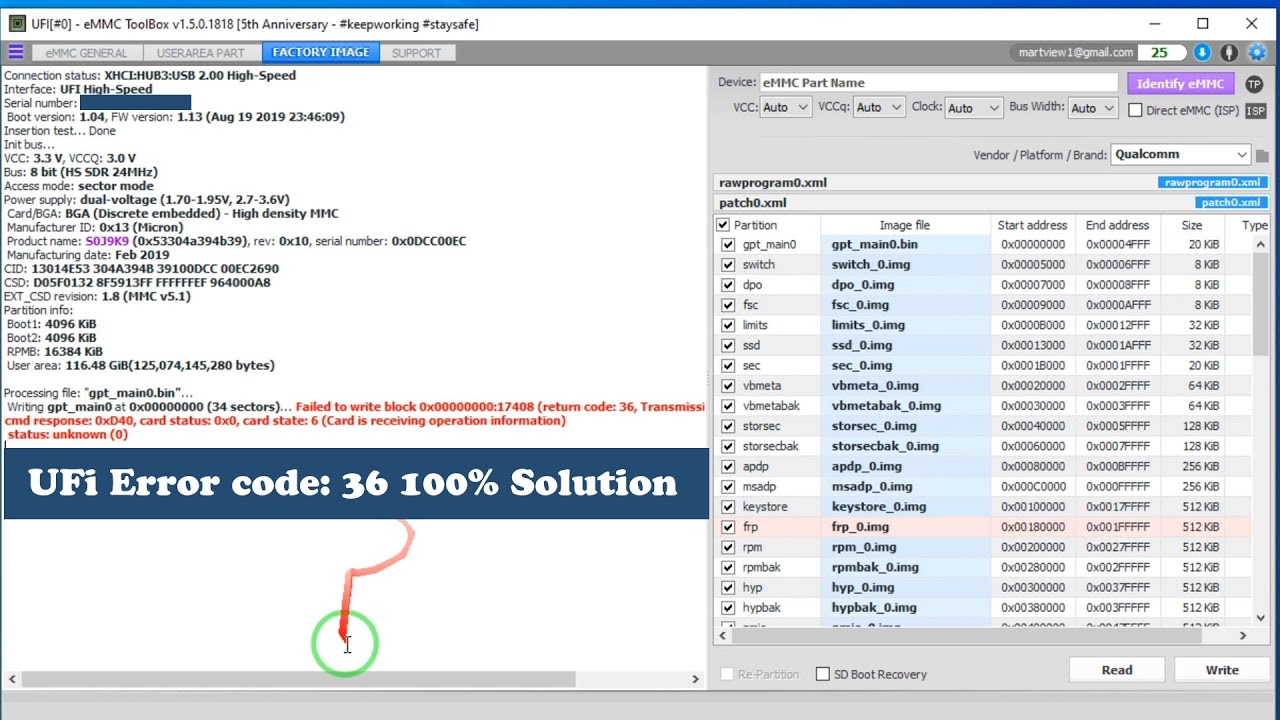Click the Size column header
This screenshot has width=1280, height=720.
coord(1192,225)
